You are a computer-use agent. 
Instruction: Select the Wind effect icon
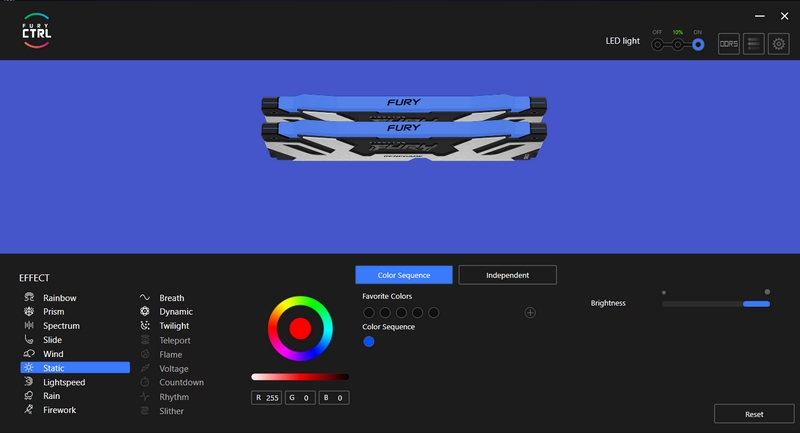(29, 353)
